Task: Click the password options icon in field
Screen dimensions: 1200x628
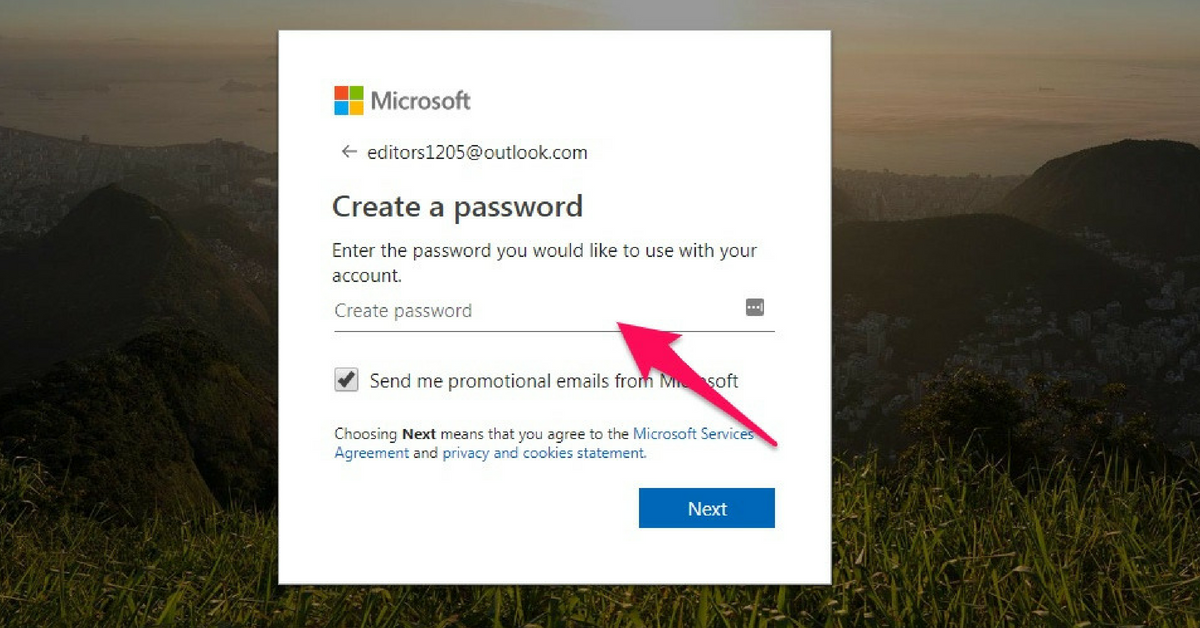Action: pos(755,307)
